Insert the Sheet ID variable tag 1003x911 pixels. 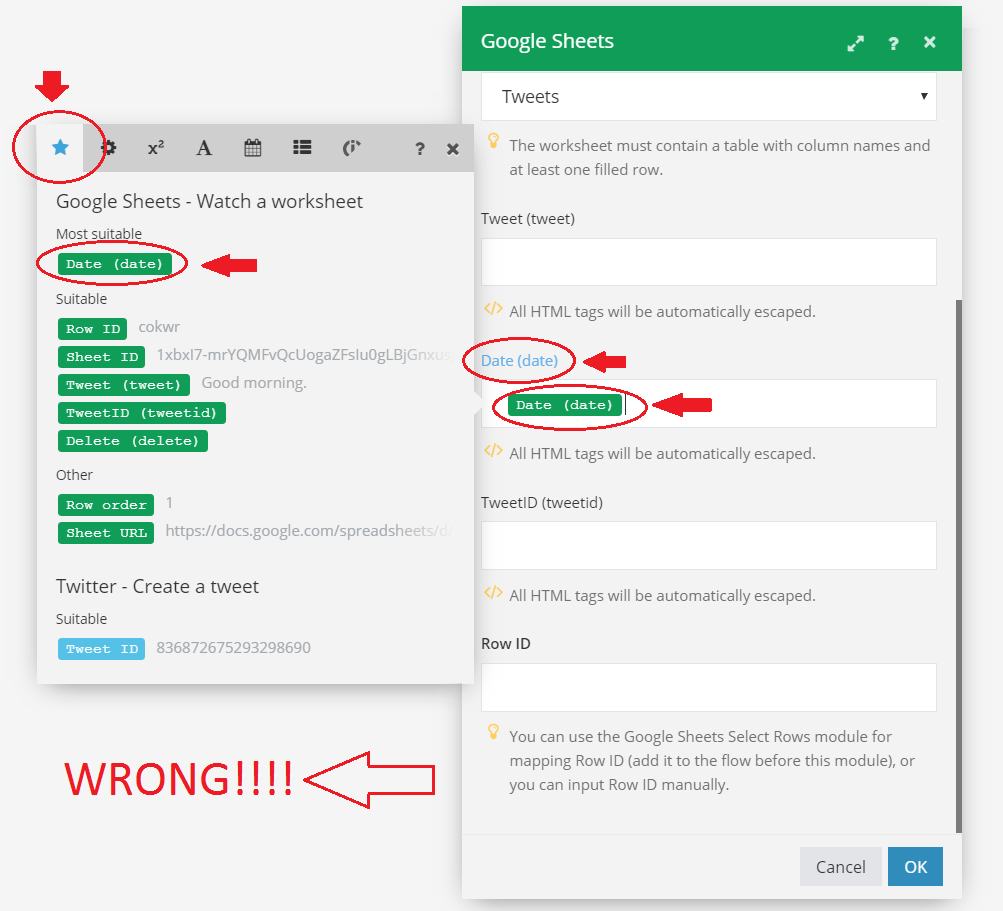[x=101, y=357]
